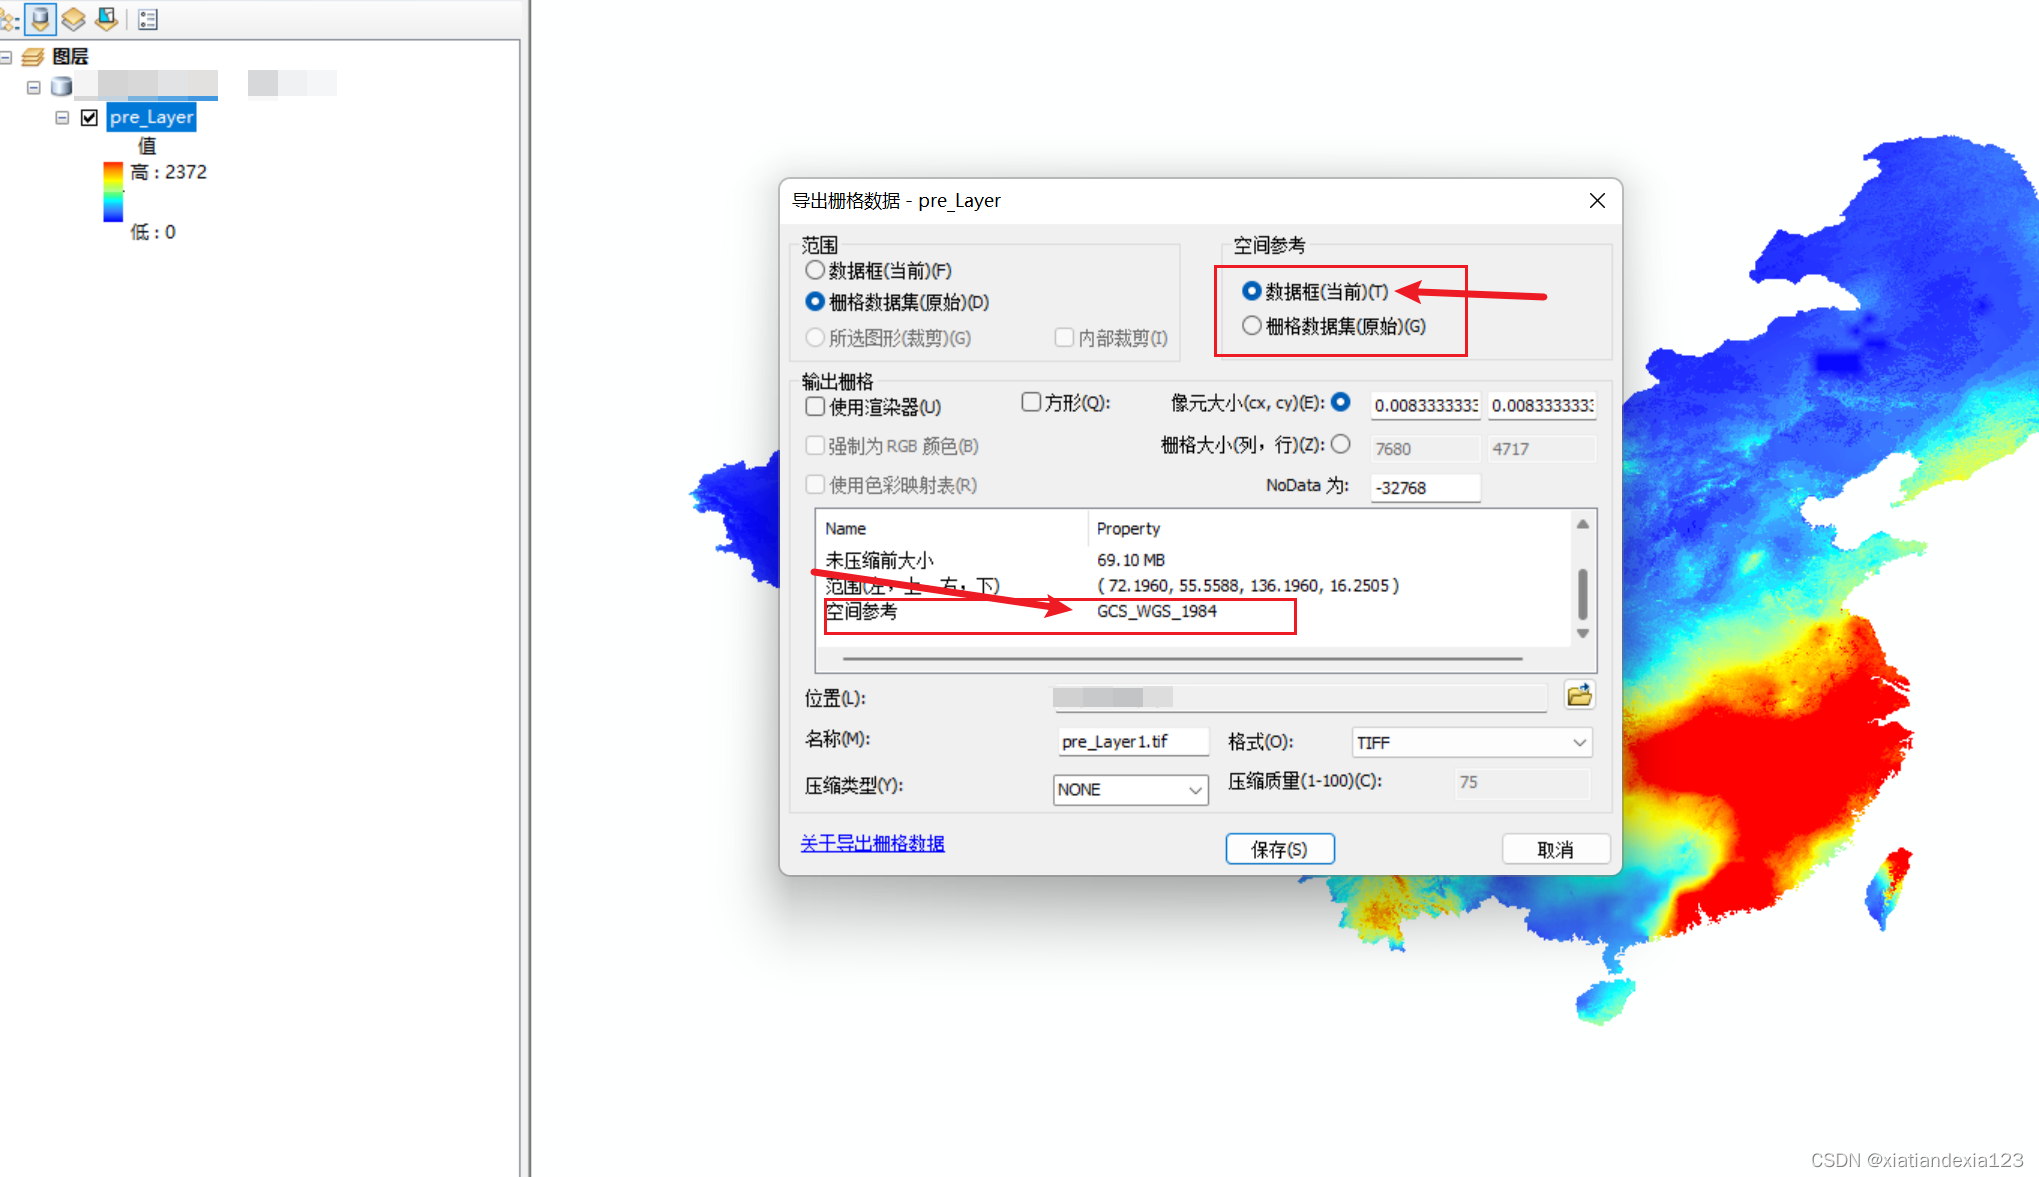This screenshot has width=2039, height=1177.
Task: Click List By Source toolbar icon
Action: [41, 18]
